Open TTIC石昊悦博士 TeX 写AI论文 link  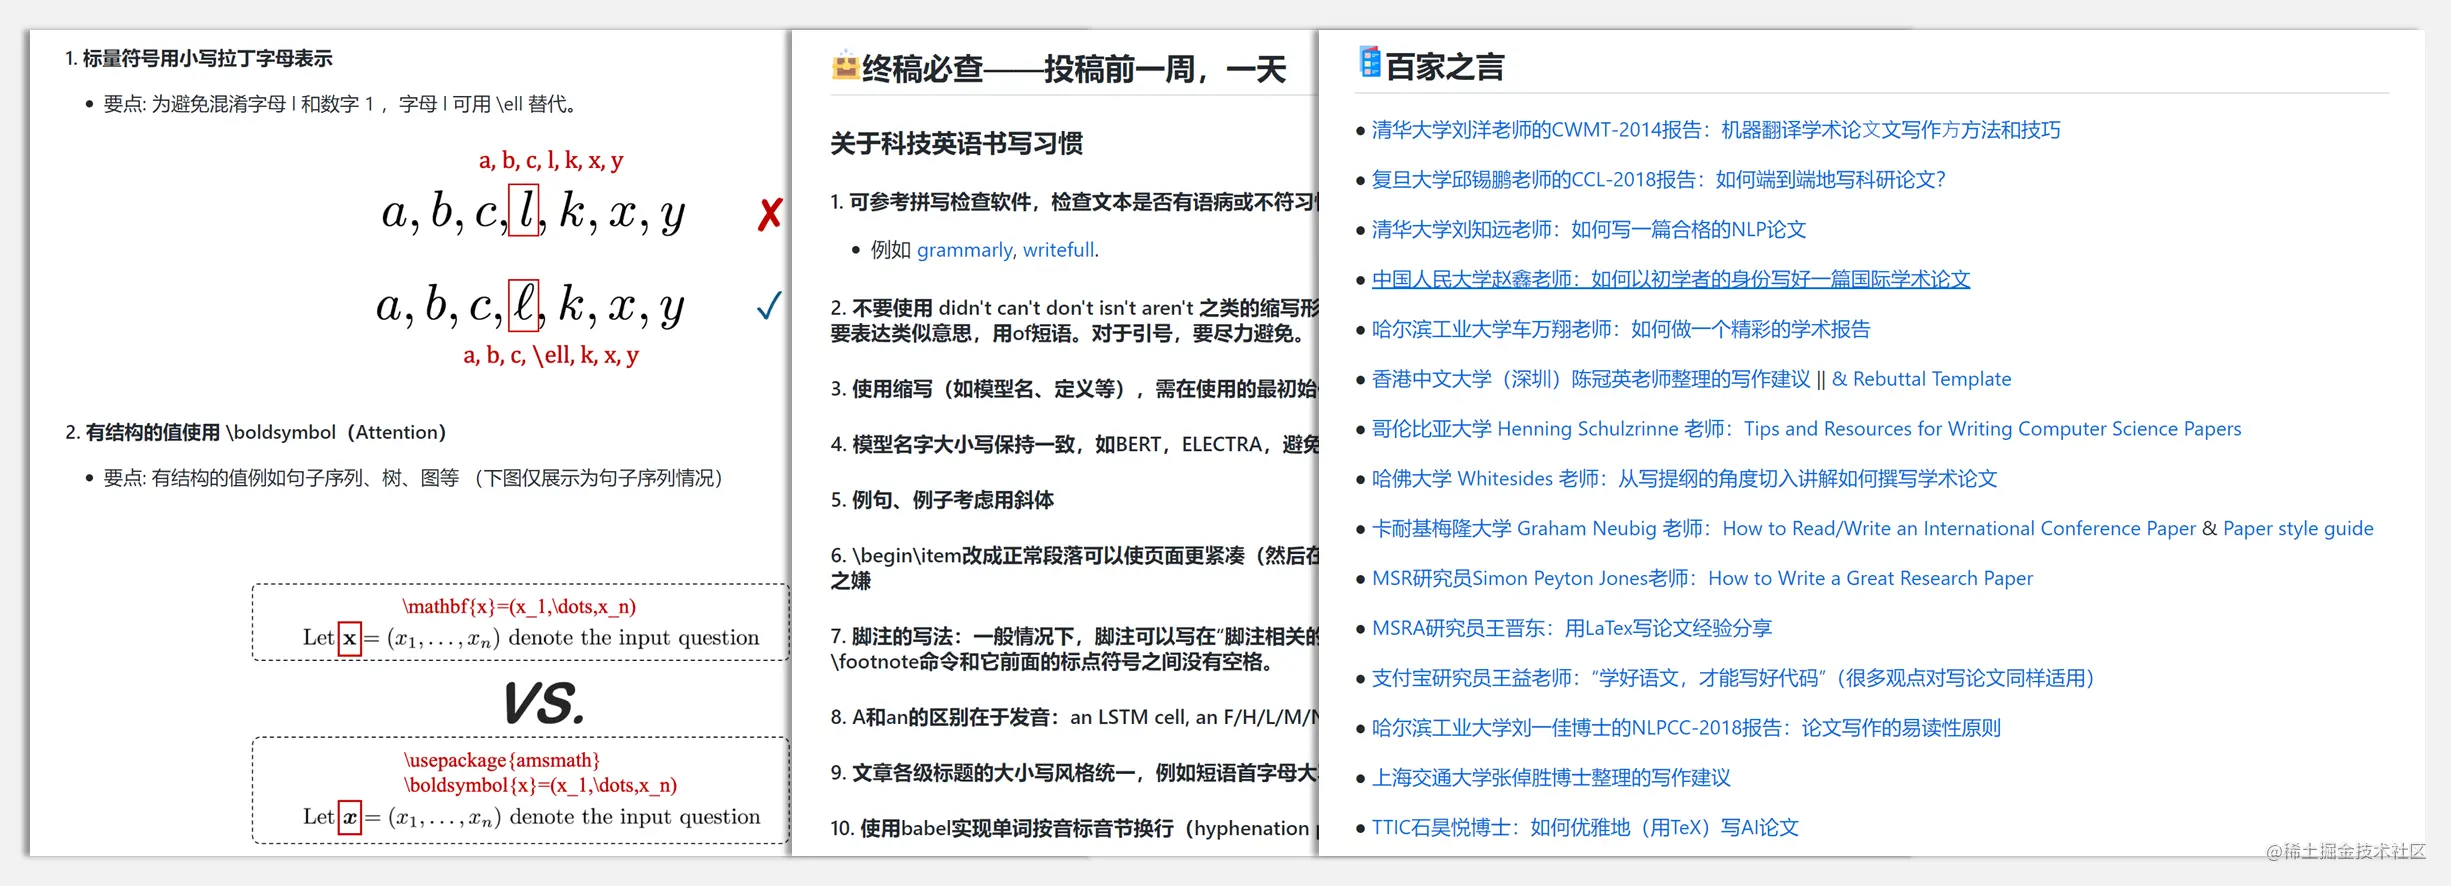tap(1585, 828)
